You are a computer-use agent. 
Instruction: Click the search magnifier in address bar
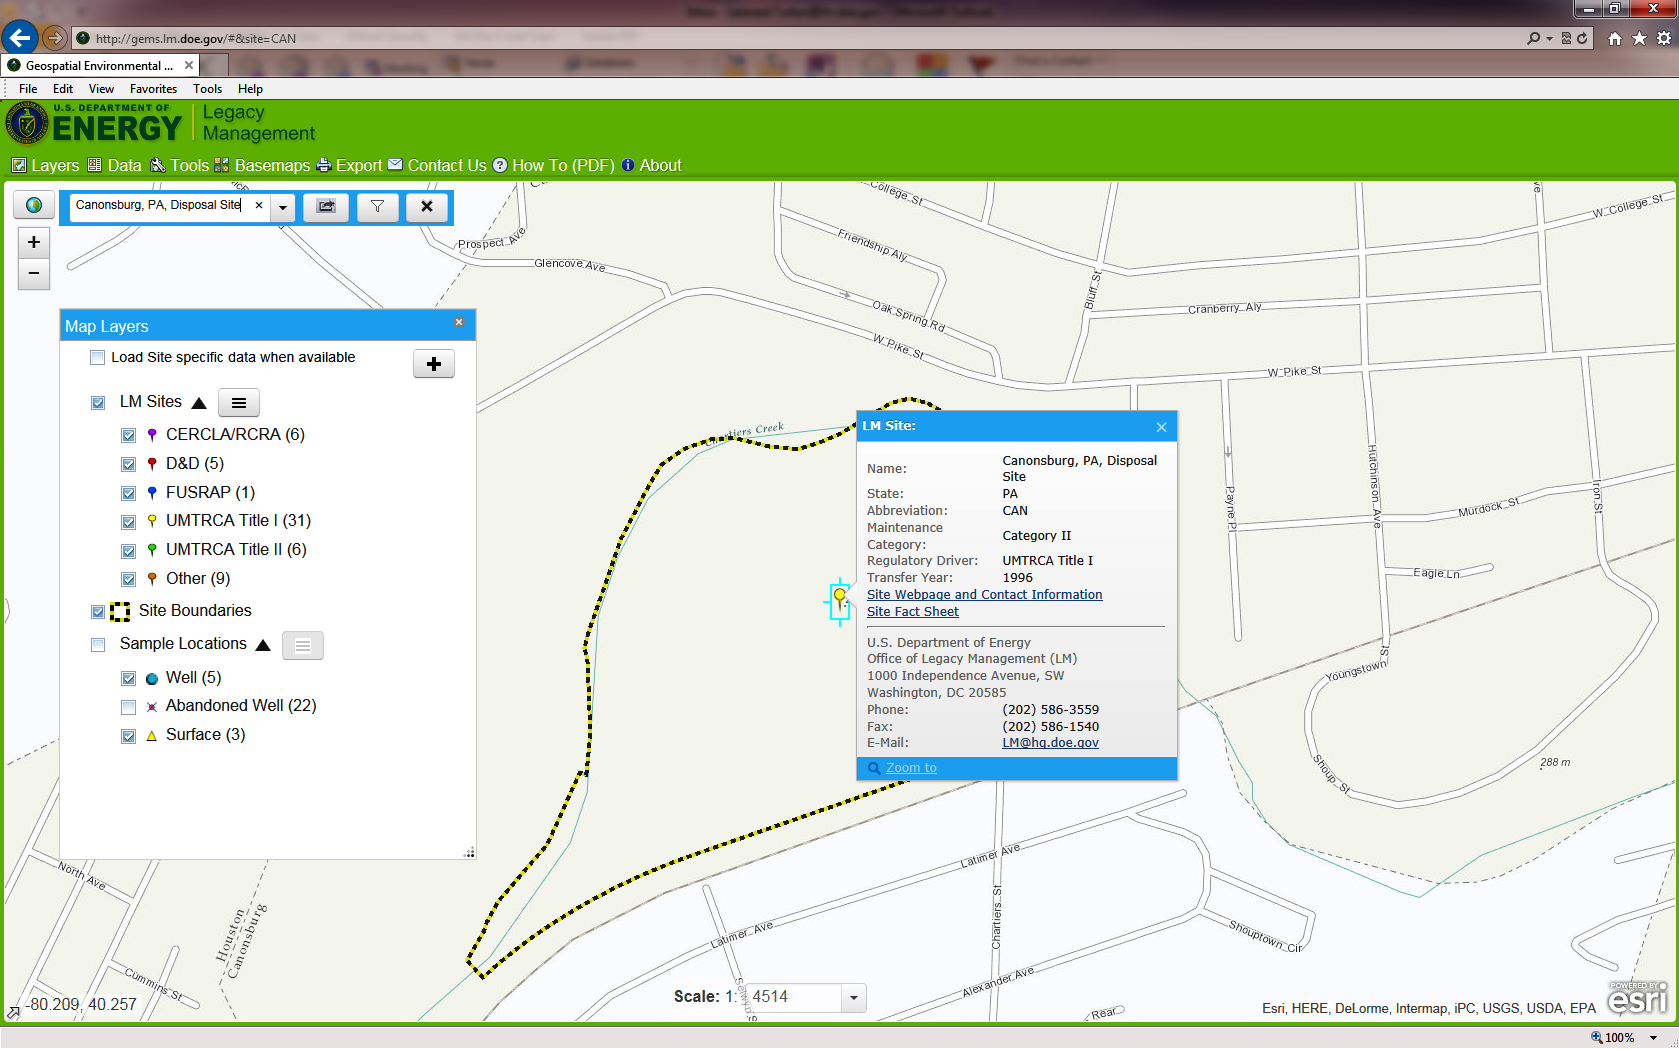pos(1534,38)
